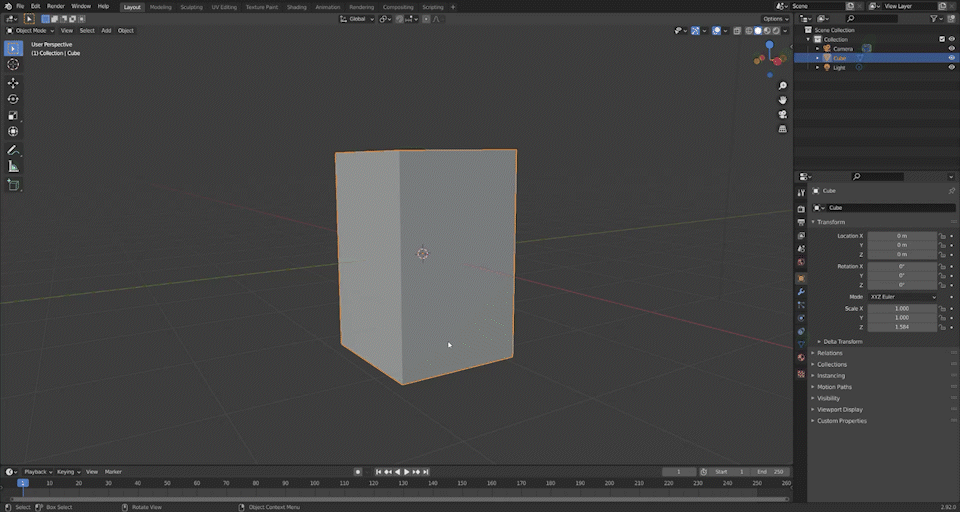Select the Move tool in the toolbar

tap(13, 83)
